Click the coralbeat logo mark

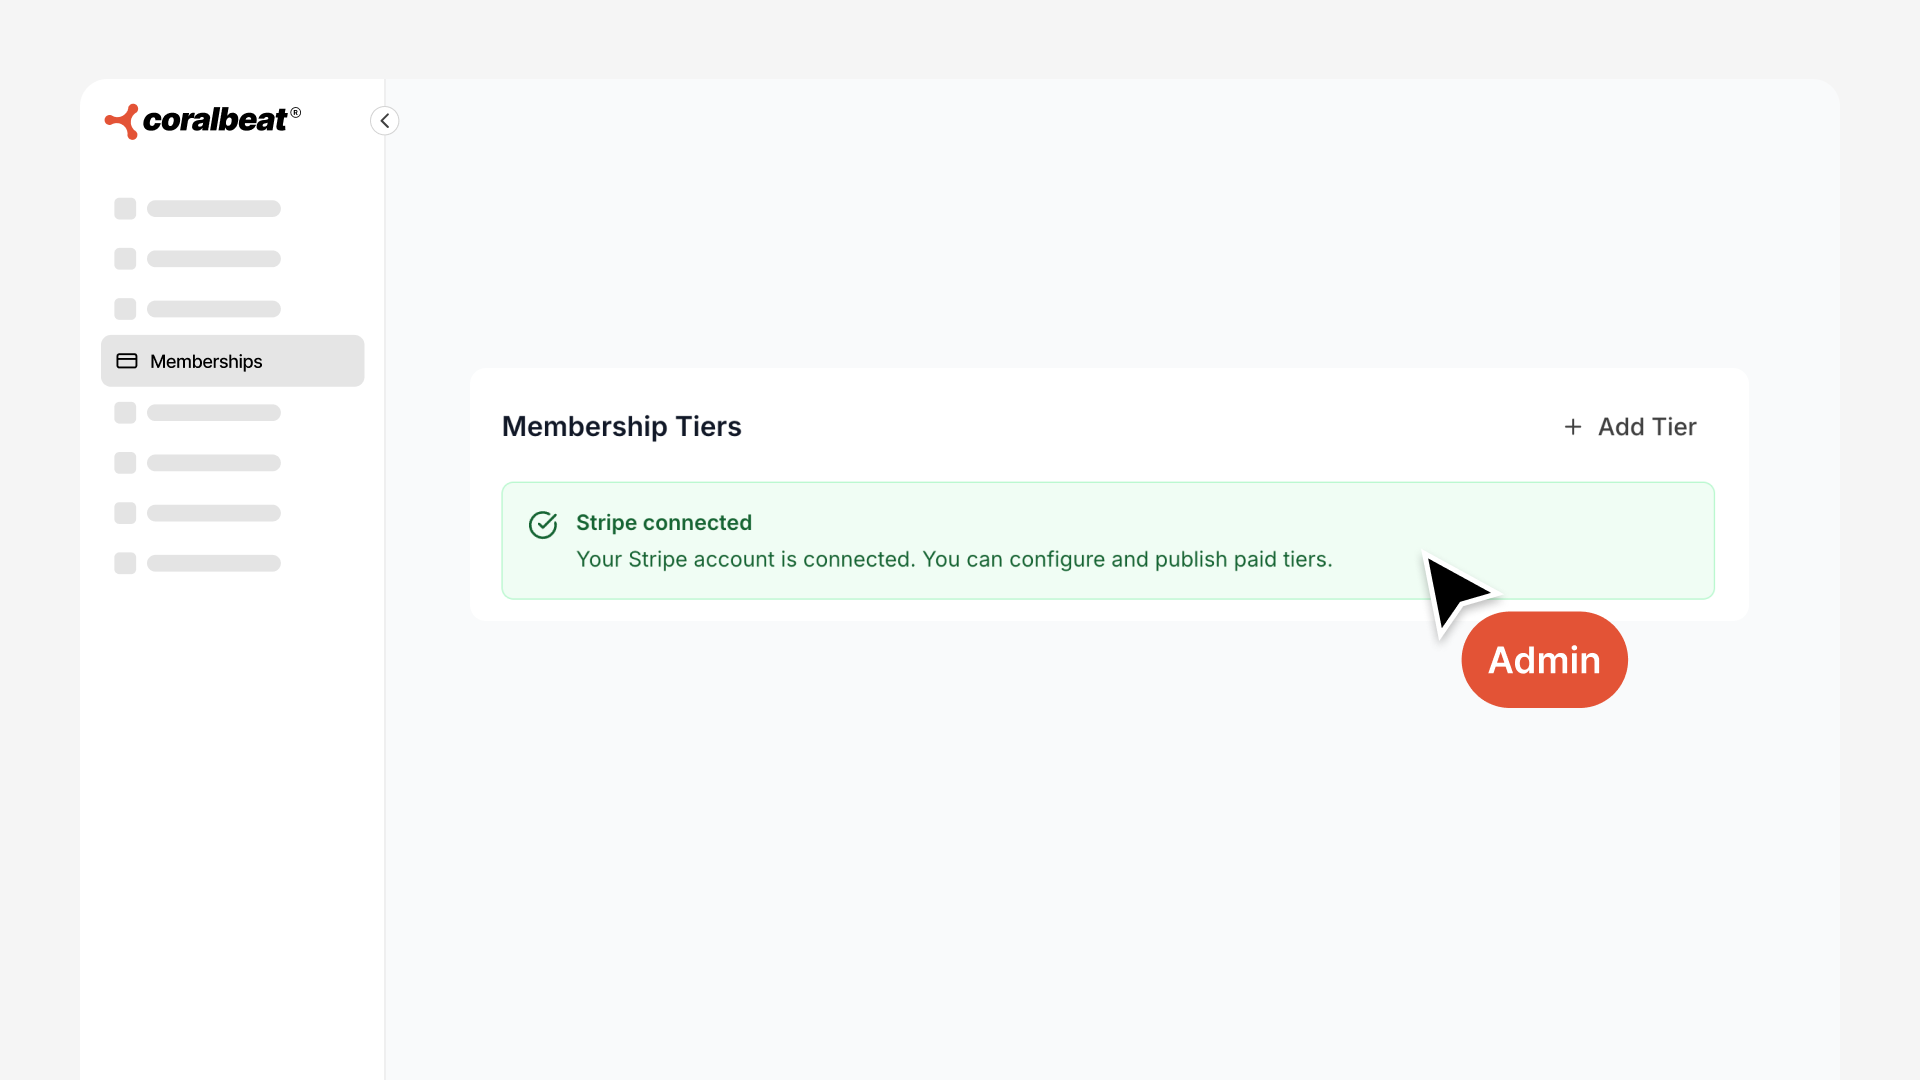pyautogui.click(x=122, y=122)
